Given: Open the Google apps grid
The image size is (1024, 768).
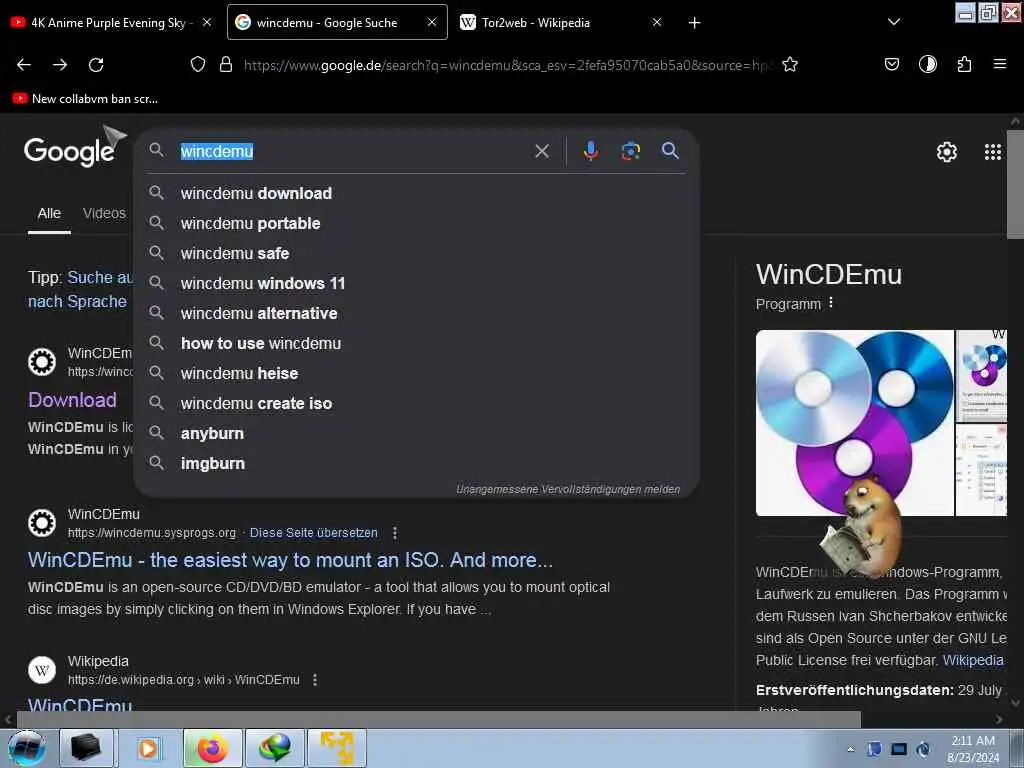Looking at the screenshot, I should pyautogui.click(x=993, y=152).
